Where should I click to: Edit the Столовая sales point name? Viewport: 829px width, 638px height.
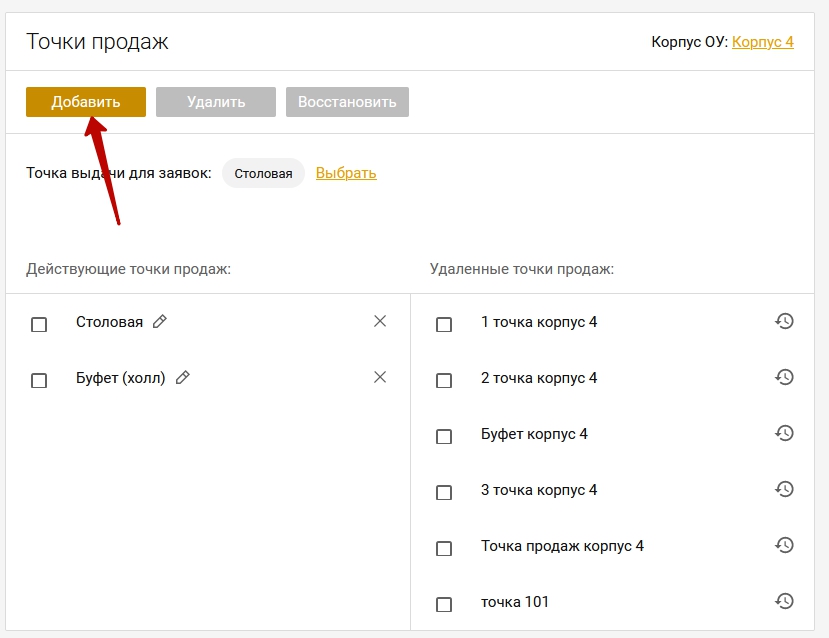pyautogui.click(x=160, y=321)
